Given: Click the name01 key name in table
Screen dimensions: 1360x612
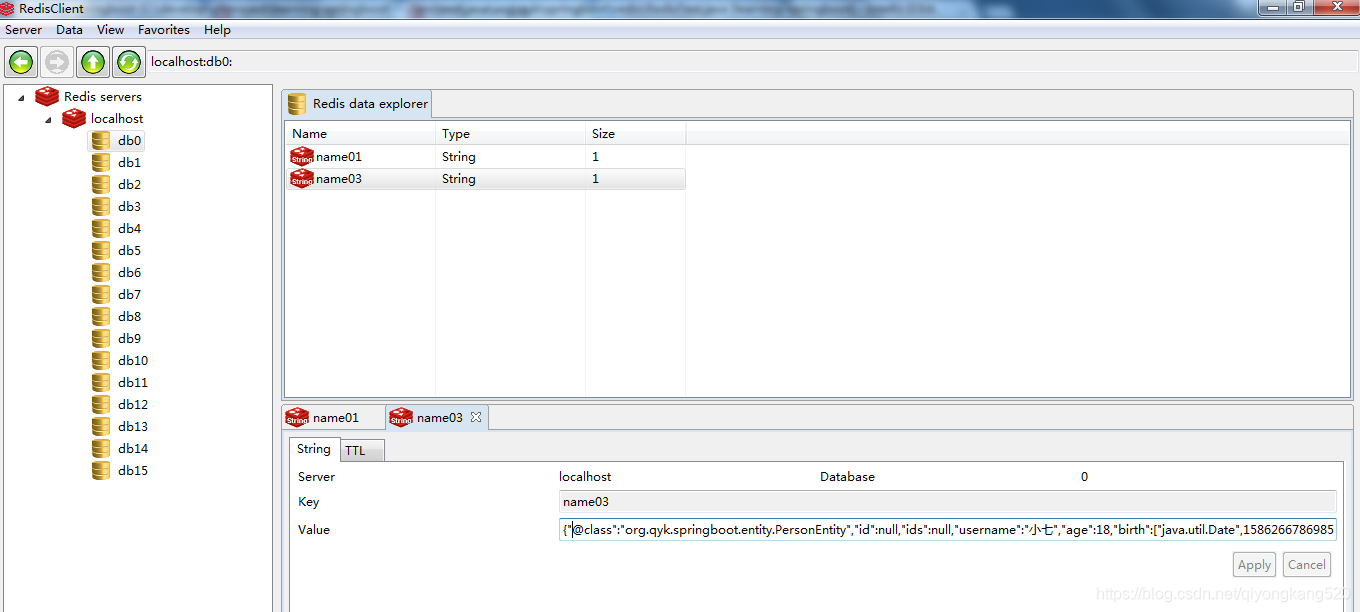Looking at the screenshot, I should tap(338, 157).
